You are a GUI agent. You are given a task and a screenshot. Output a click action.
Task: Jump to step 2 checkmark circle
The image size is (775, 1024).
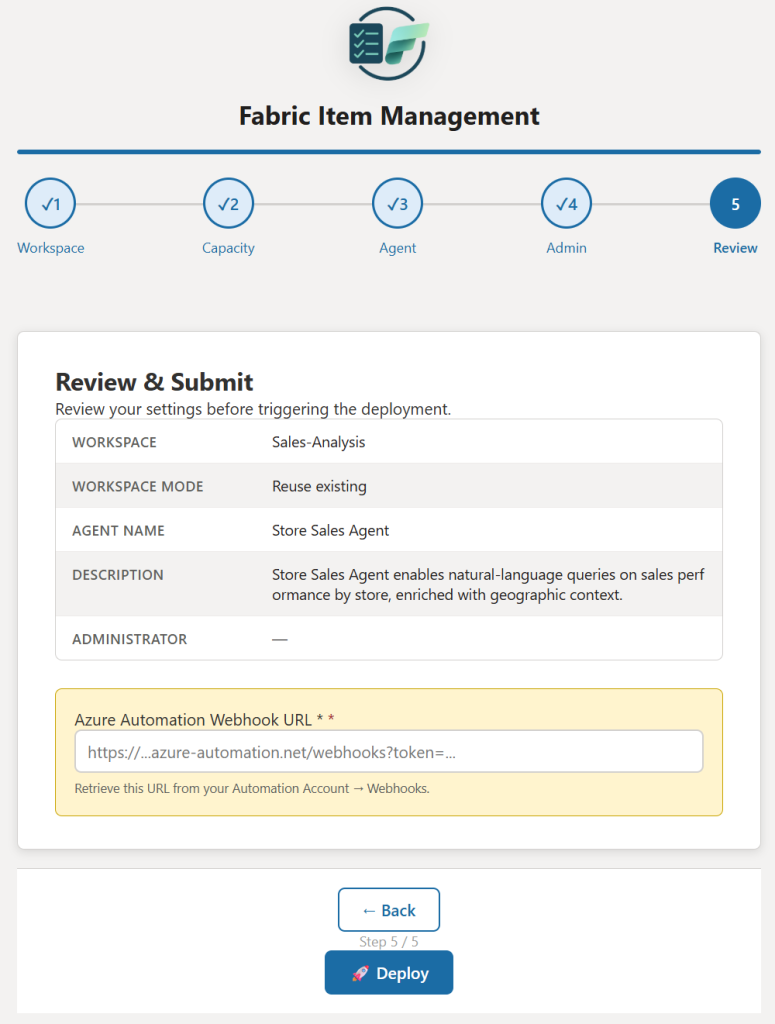[228, 204]
